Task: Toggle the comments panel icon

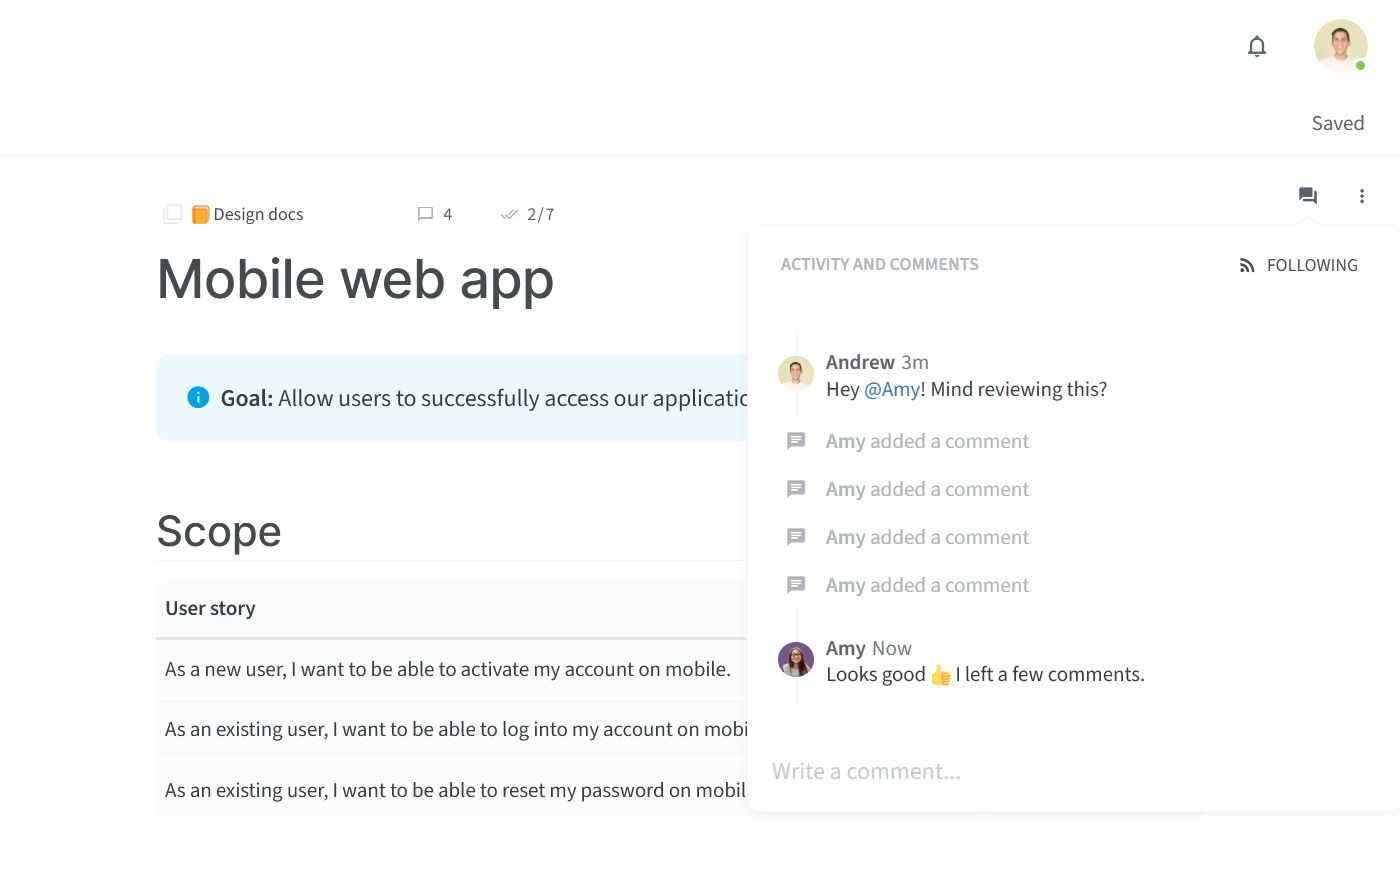Action: (1308, 196)
